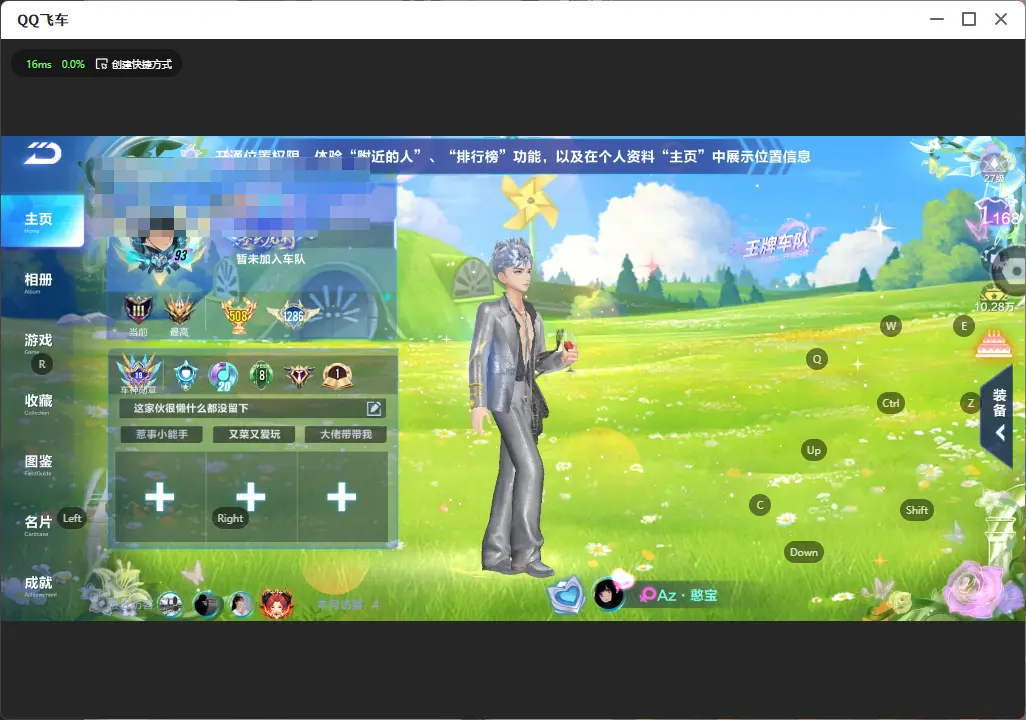Click the winged T emblem badge
Screen dimensions: 1026x720
pos(299,375)
